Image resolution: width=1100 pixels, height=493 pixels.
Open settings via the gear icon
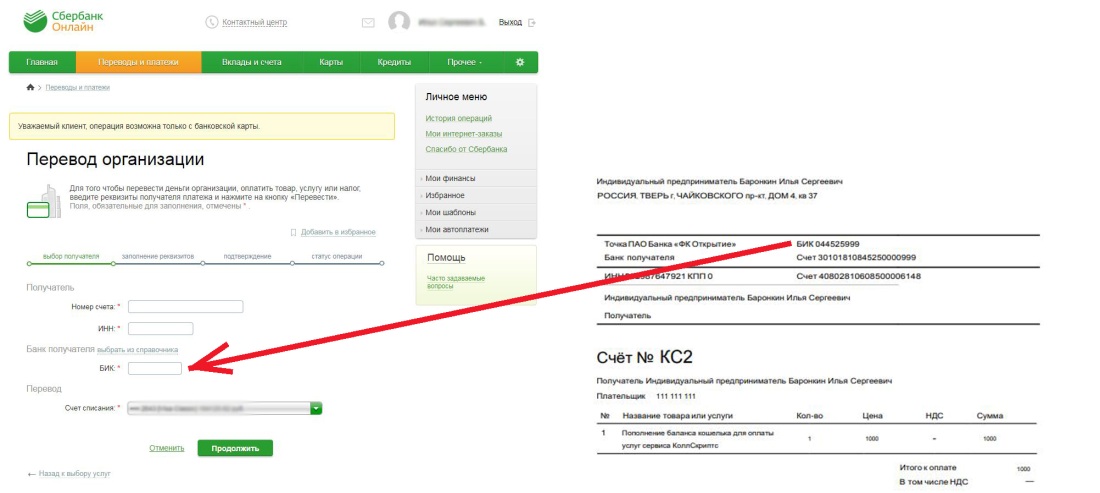519,62
